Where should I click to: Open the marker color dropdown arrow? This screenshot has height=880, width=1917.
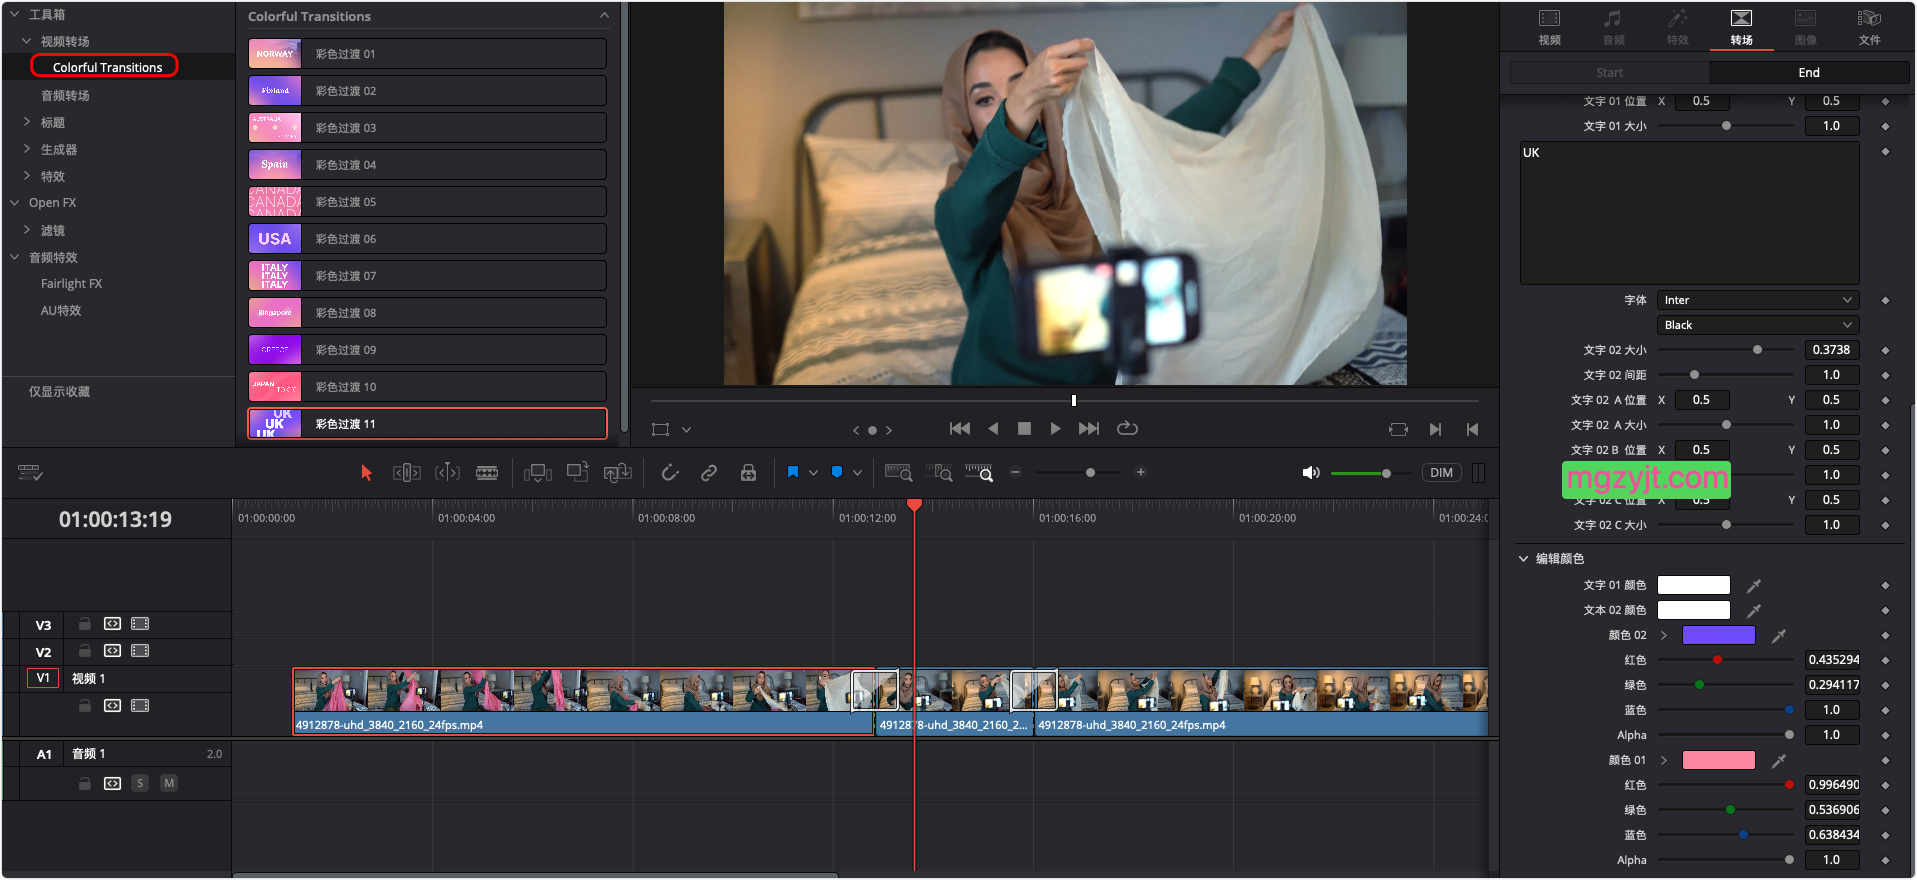click(x=857, y=473)
